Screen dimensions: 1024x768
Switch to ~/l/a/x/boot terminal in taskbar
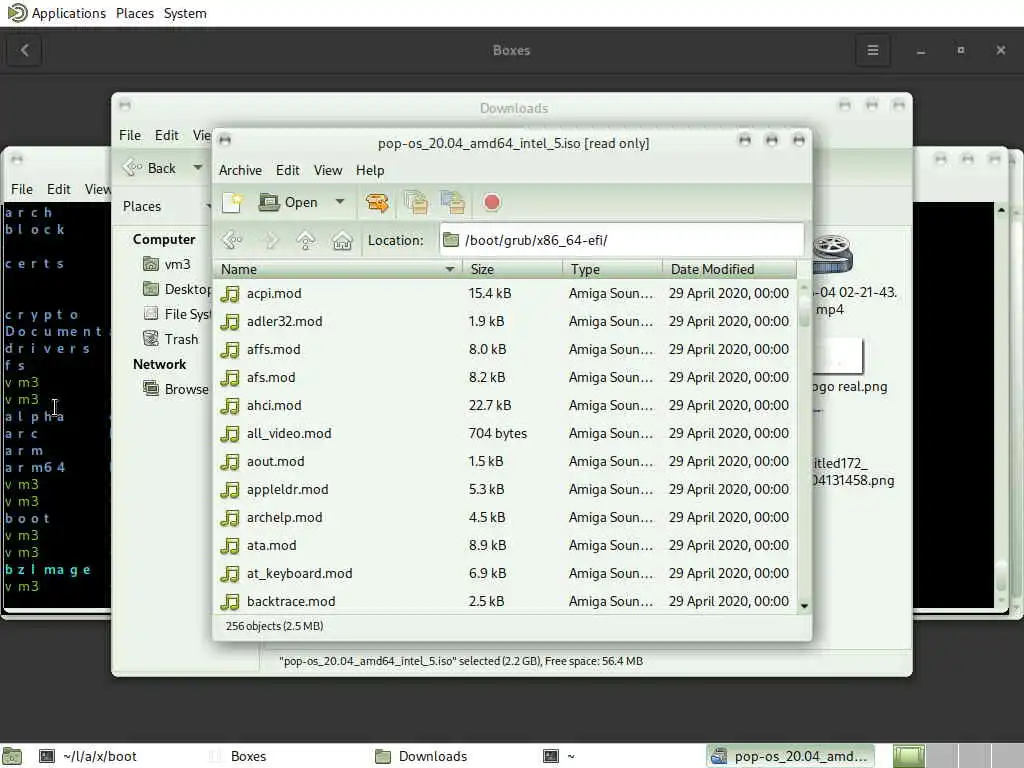pos(88,756)
